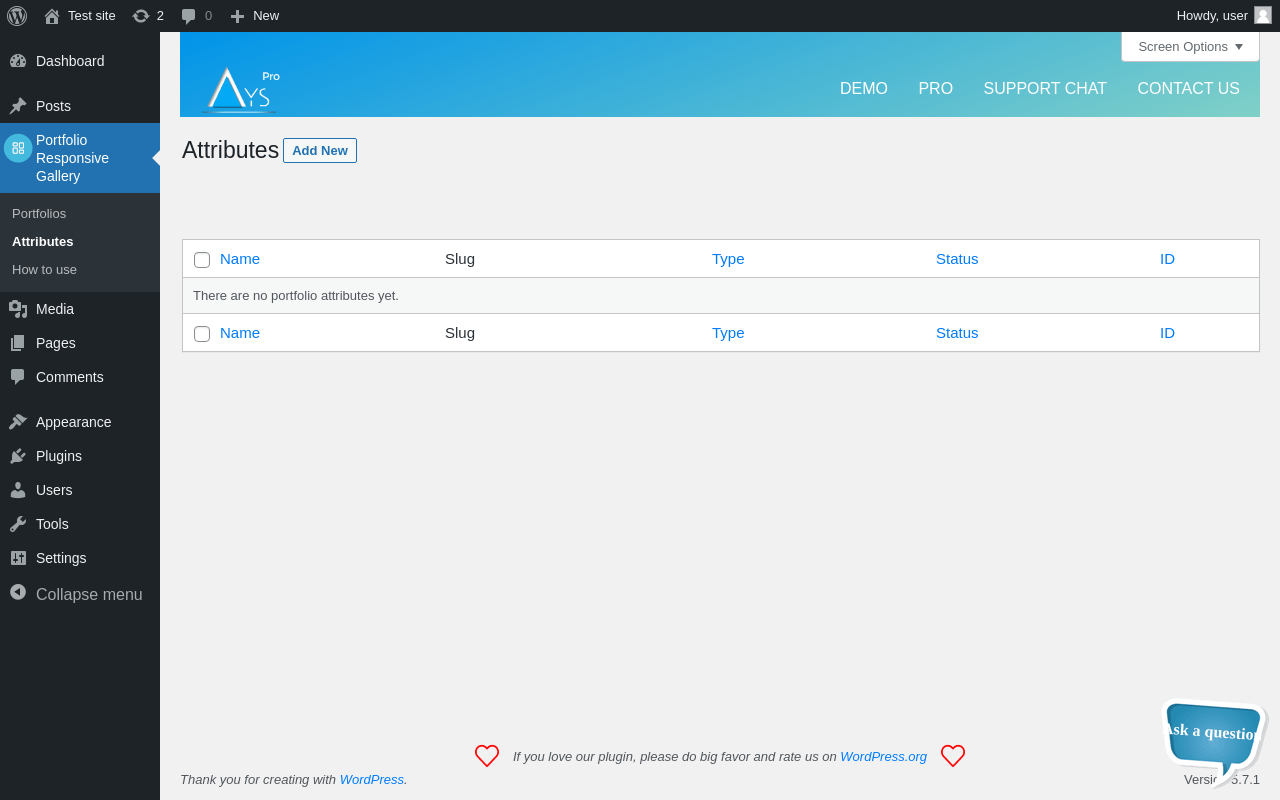The width and height of the screenshot is (1280, 800).
Task: Open the updates icon showing 2
Action: 141,16
